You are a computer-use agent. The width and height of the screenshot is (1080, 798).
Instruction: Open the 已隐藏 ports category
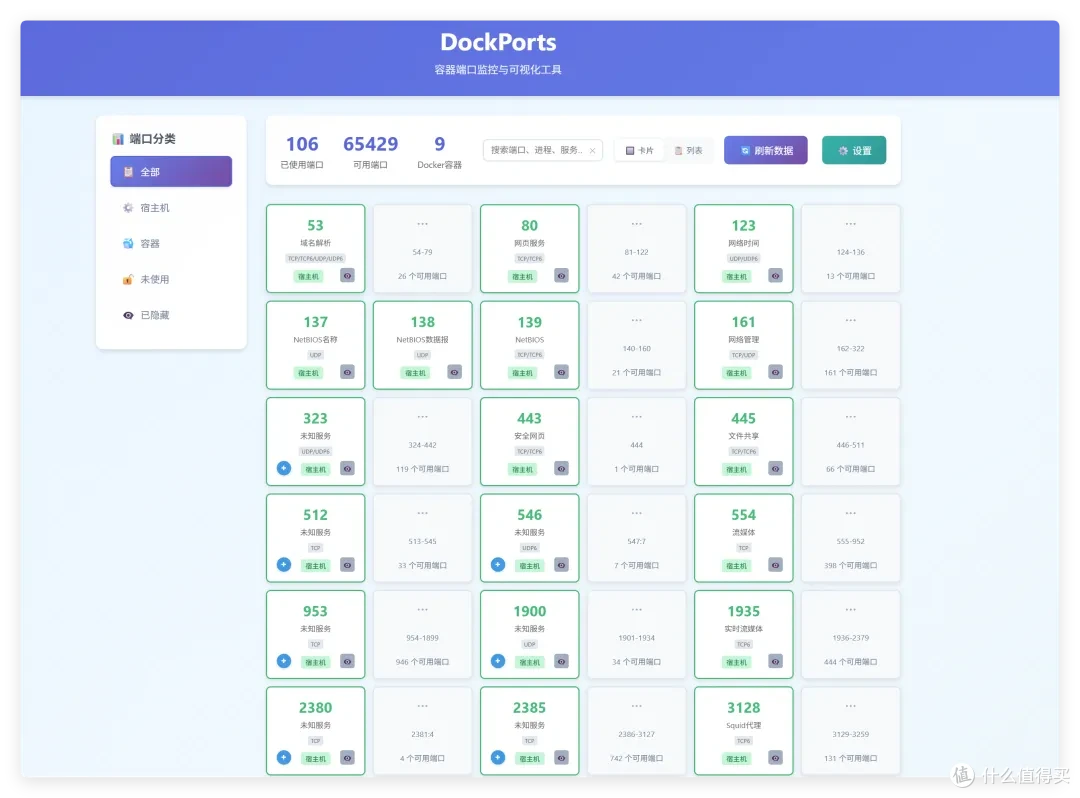click(171, 315)
